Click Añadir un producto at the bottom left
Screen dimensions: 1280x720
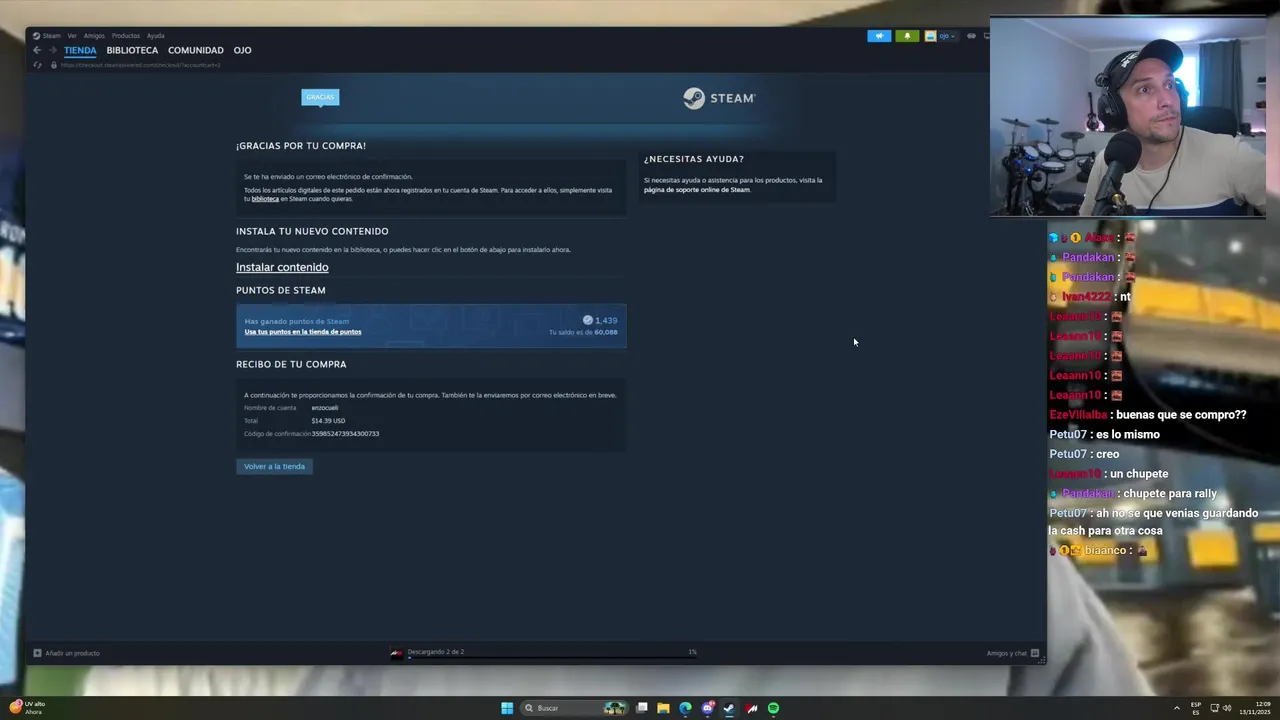(72, 653)
